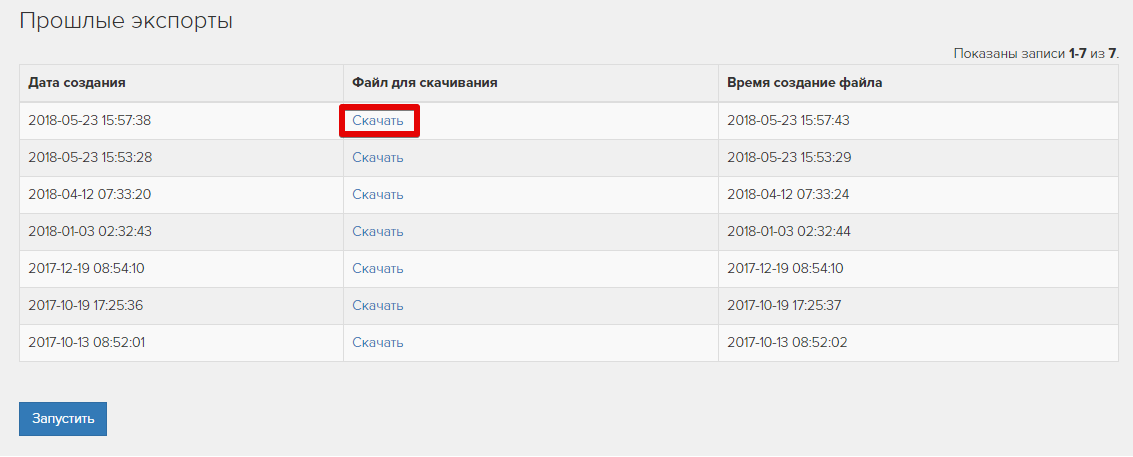The width and height of the screenshot is (1133, 457).
Task: Click the Показаны записи 1-7 из 7 summary text
Action: coord(1035,53)
